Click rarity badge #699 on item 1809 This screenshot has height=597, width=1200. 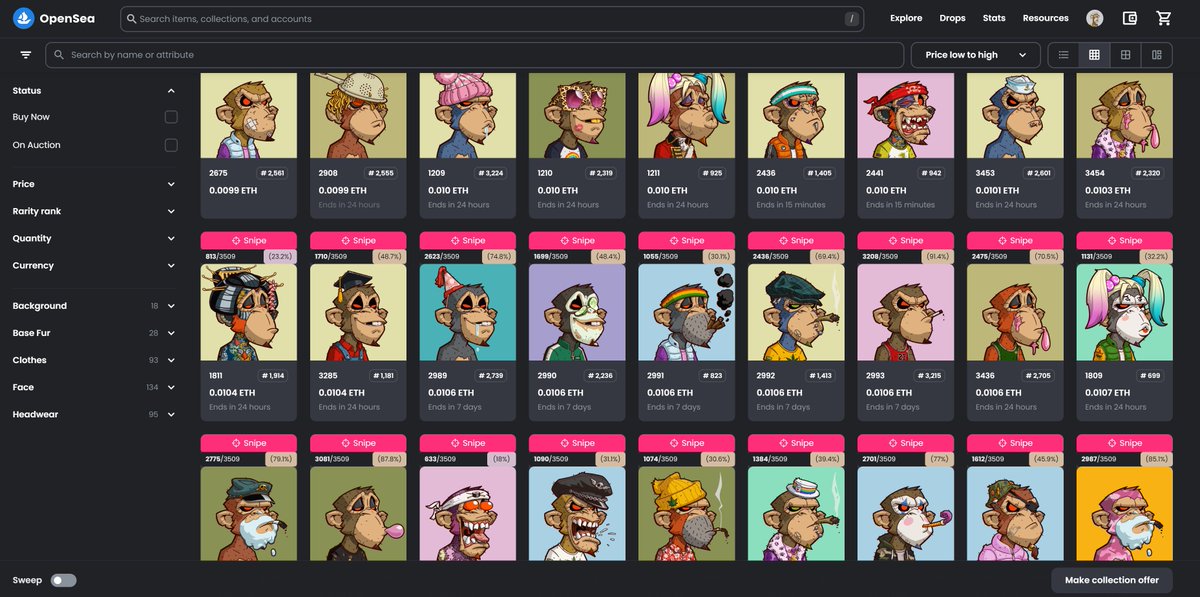tap(1149, 376)
